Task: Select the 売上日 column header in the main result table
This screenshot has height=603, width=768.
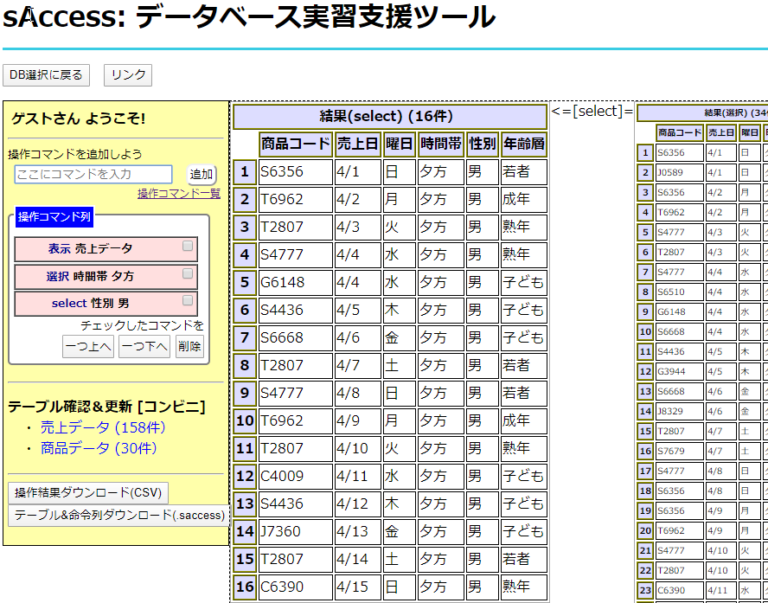Action: coord(357,144)
